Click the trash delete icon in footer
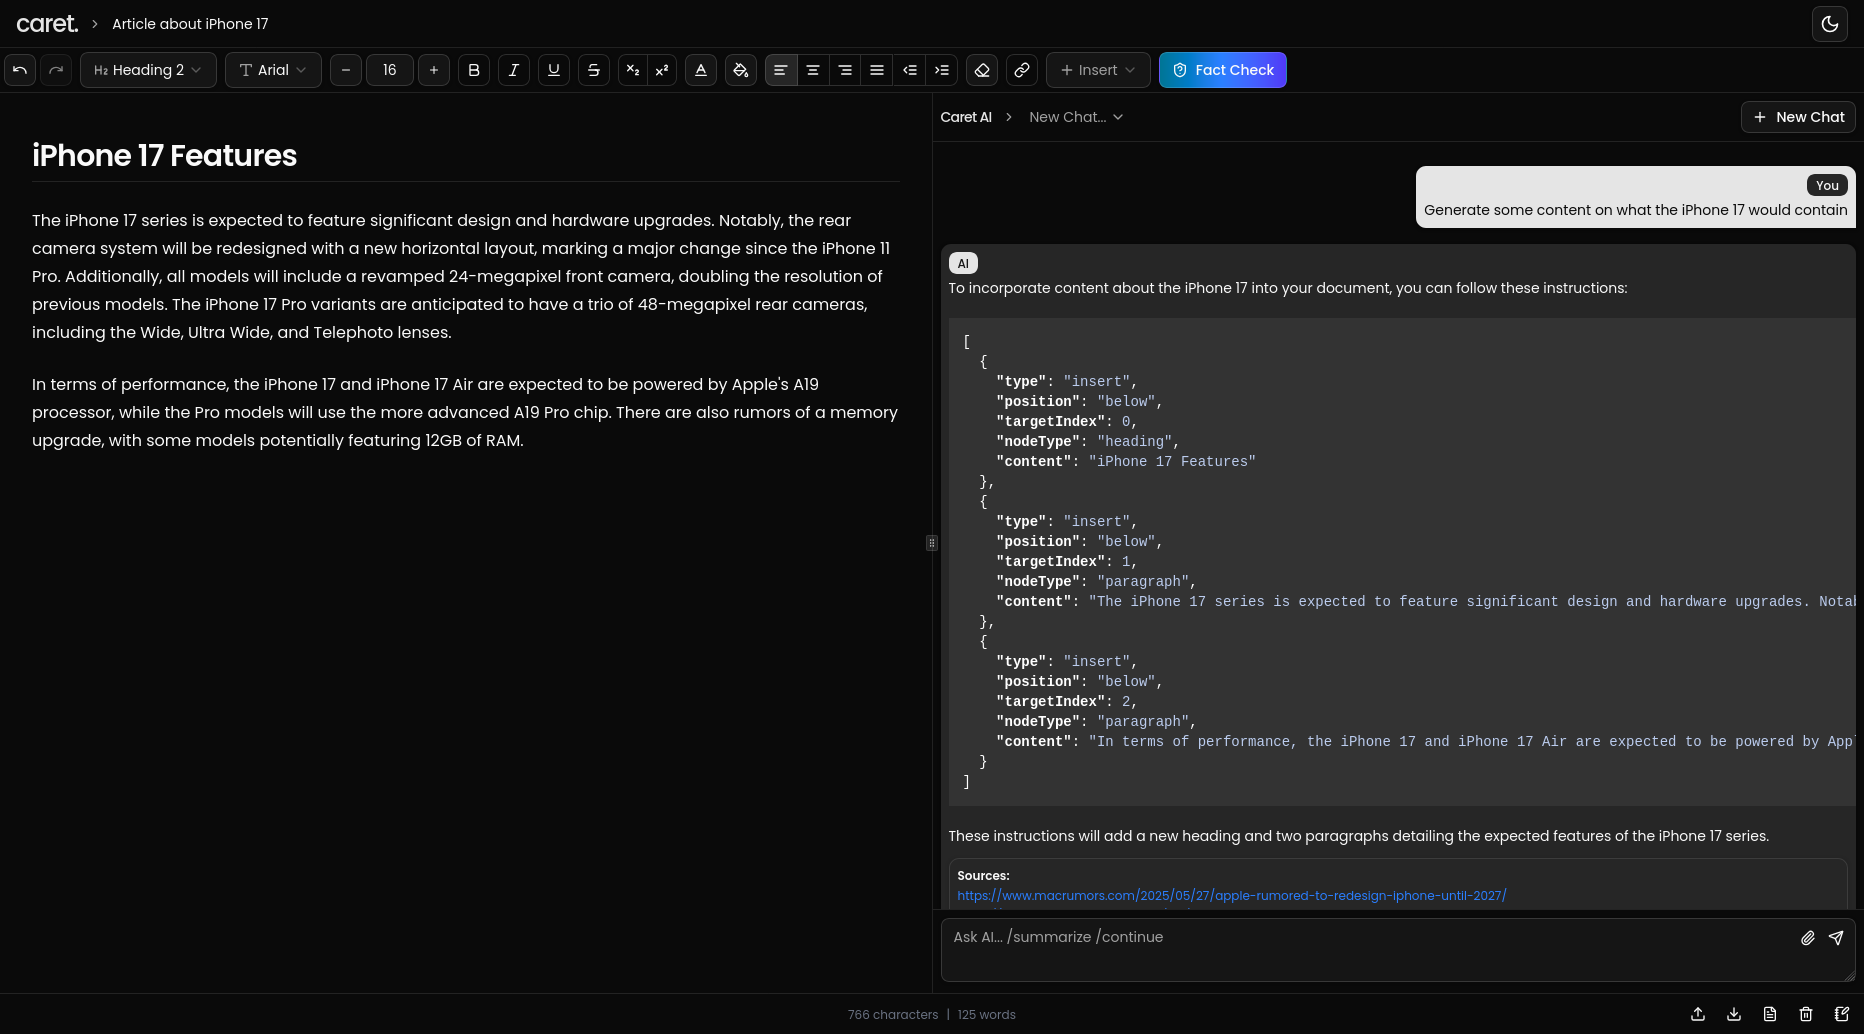 point(1806,1014)
